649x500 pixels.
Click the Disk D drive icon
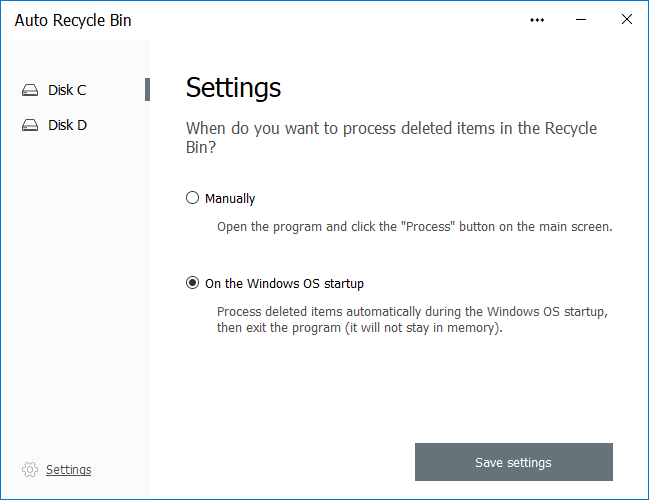click(x=30, y=125)
